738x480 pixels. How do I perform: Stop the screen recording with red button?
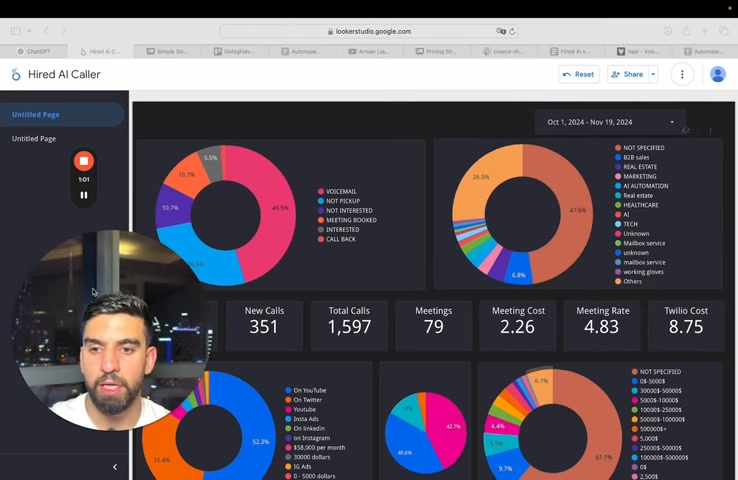click(x=84, y=161)
